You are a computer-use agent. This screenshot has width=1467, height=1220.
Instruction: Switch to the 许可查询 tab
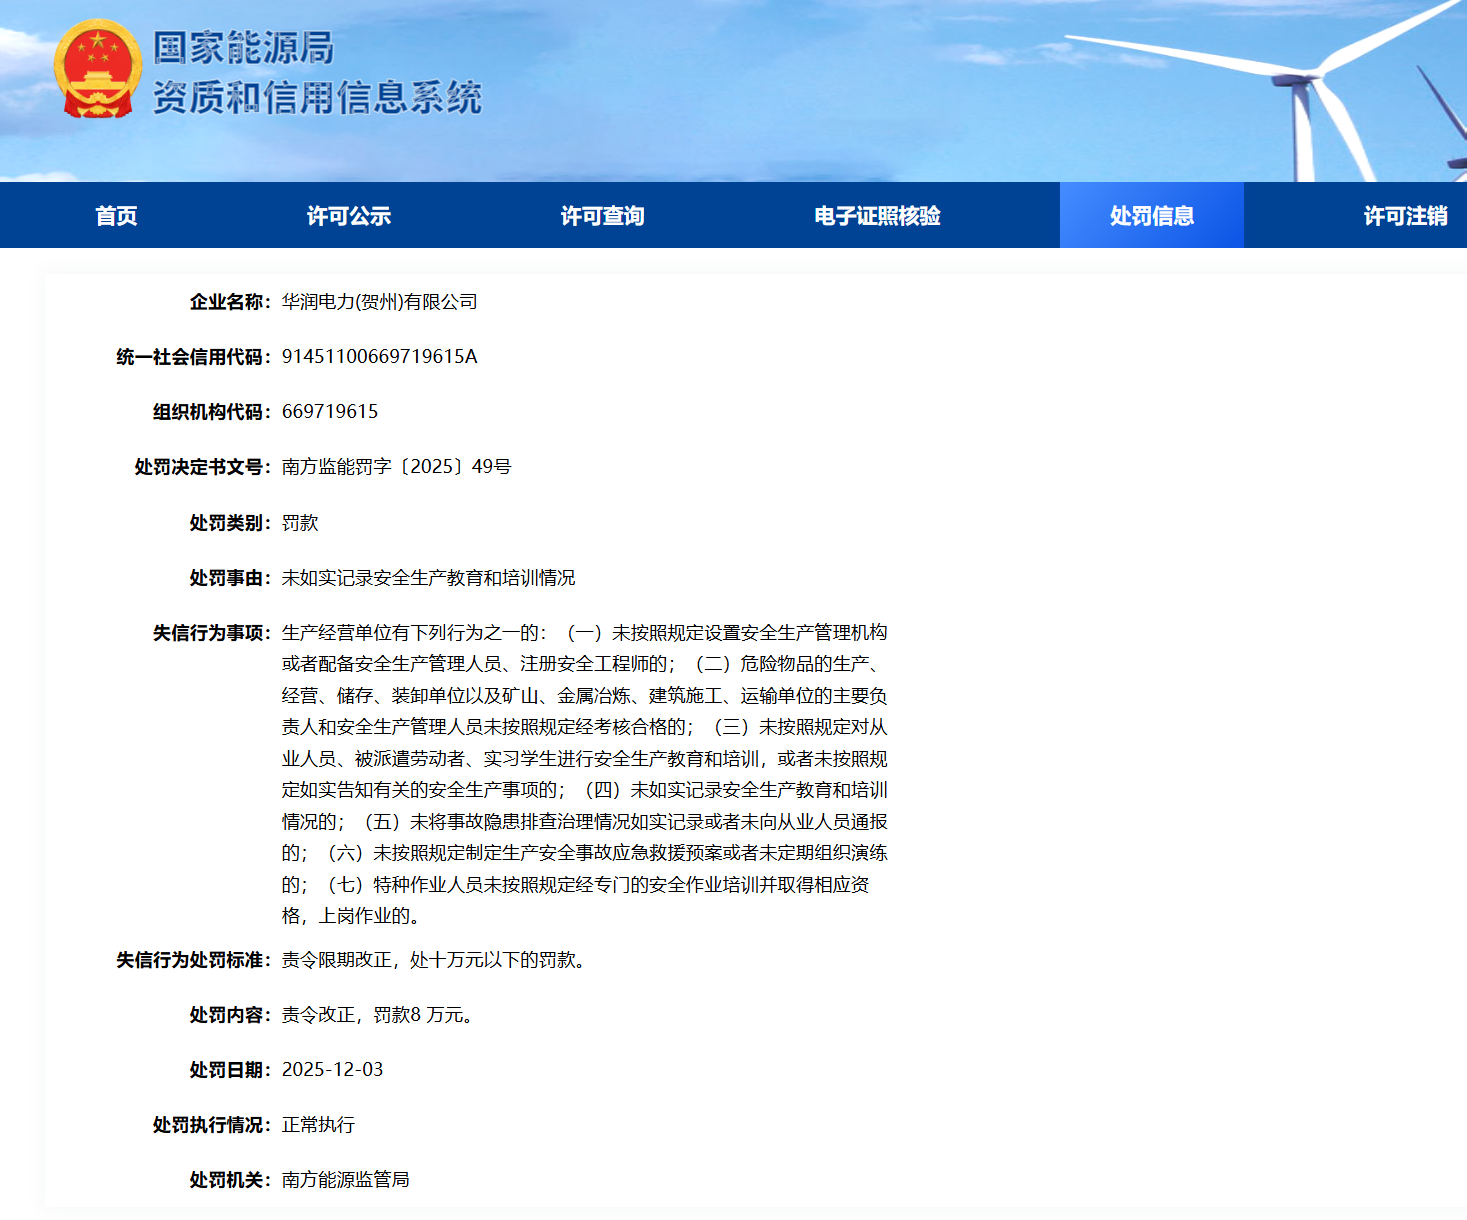tap(602, 216)
